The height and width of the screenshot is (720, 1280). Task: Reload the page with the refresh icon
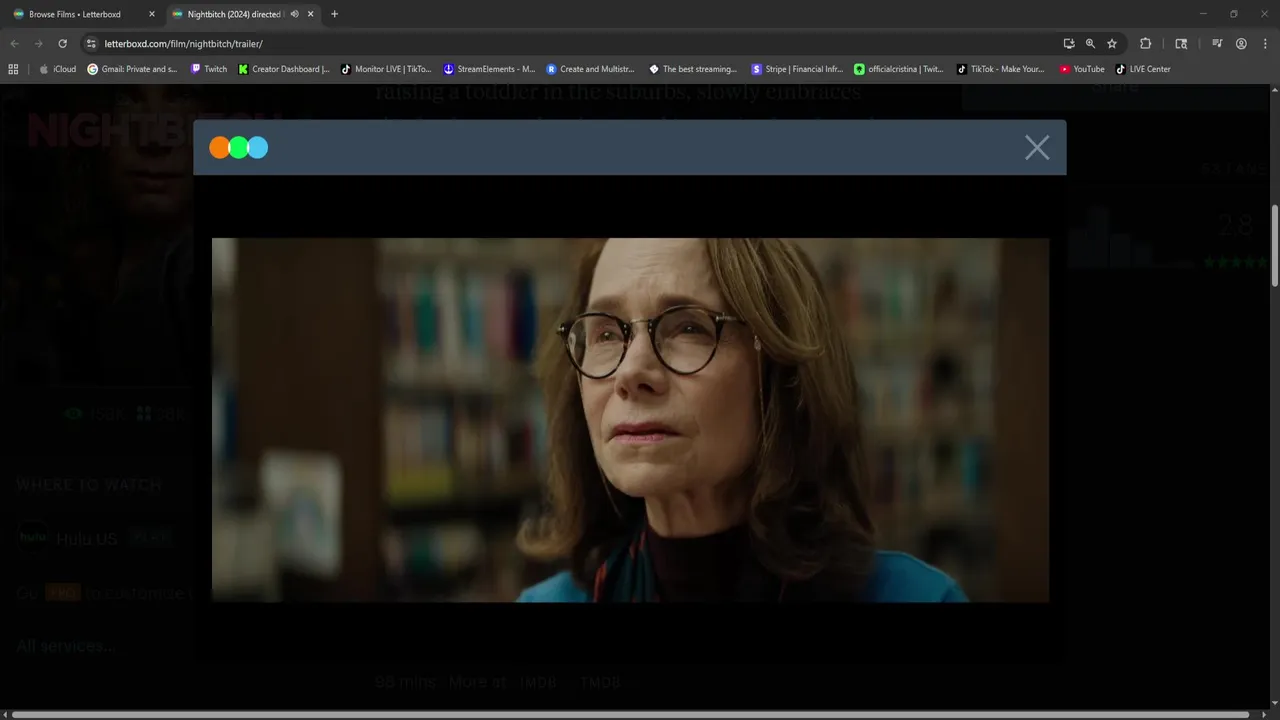[63, 44]
